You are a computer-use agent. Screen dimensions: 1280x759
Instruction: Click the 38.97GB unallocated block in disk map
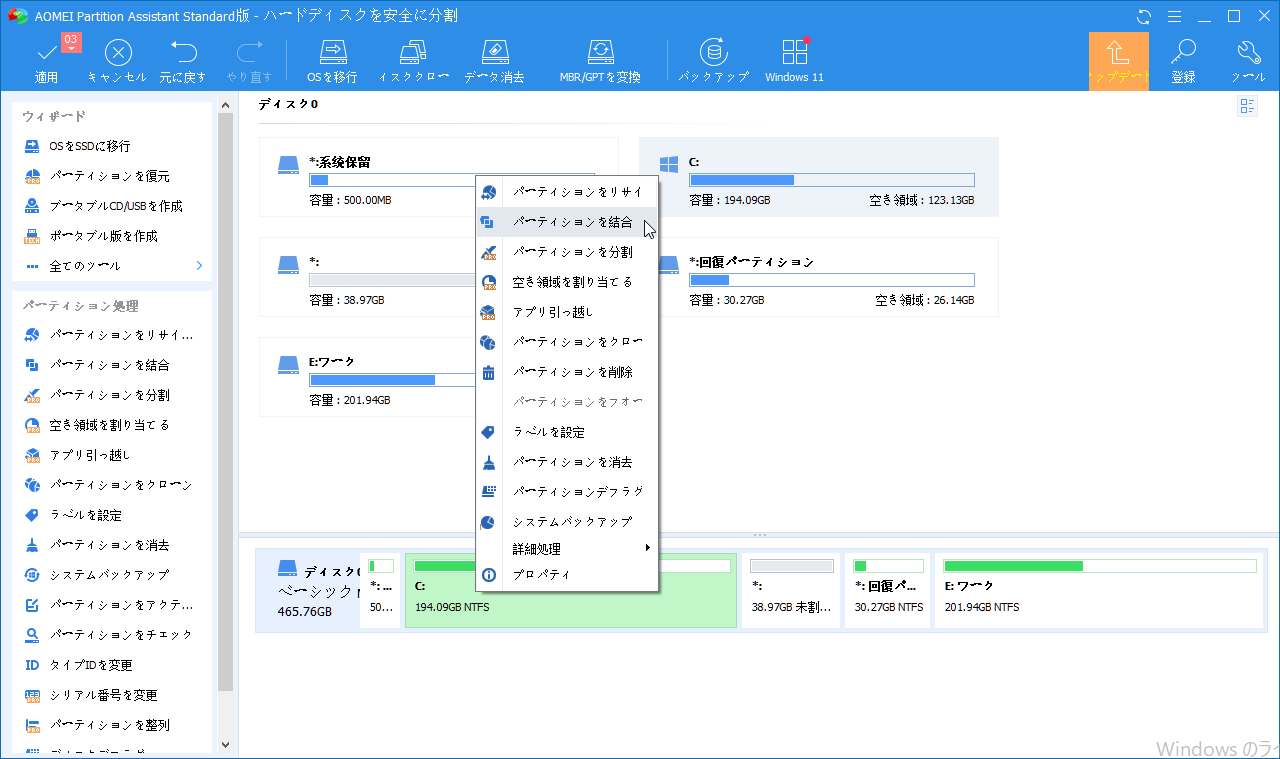click(793, 591)
